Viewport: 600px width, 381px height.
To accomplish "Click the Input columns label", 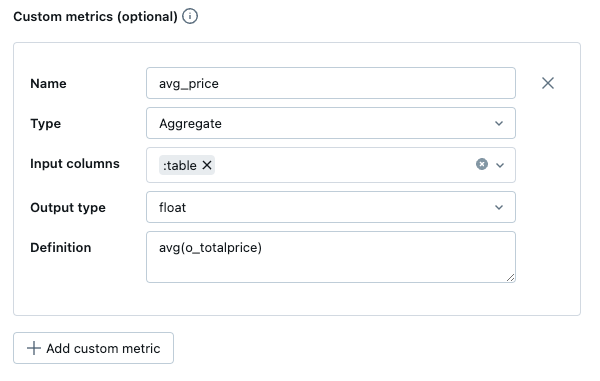I will 75,164.
